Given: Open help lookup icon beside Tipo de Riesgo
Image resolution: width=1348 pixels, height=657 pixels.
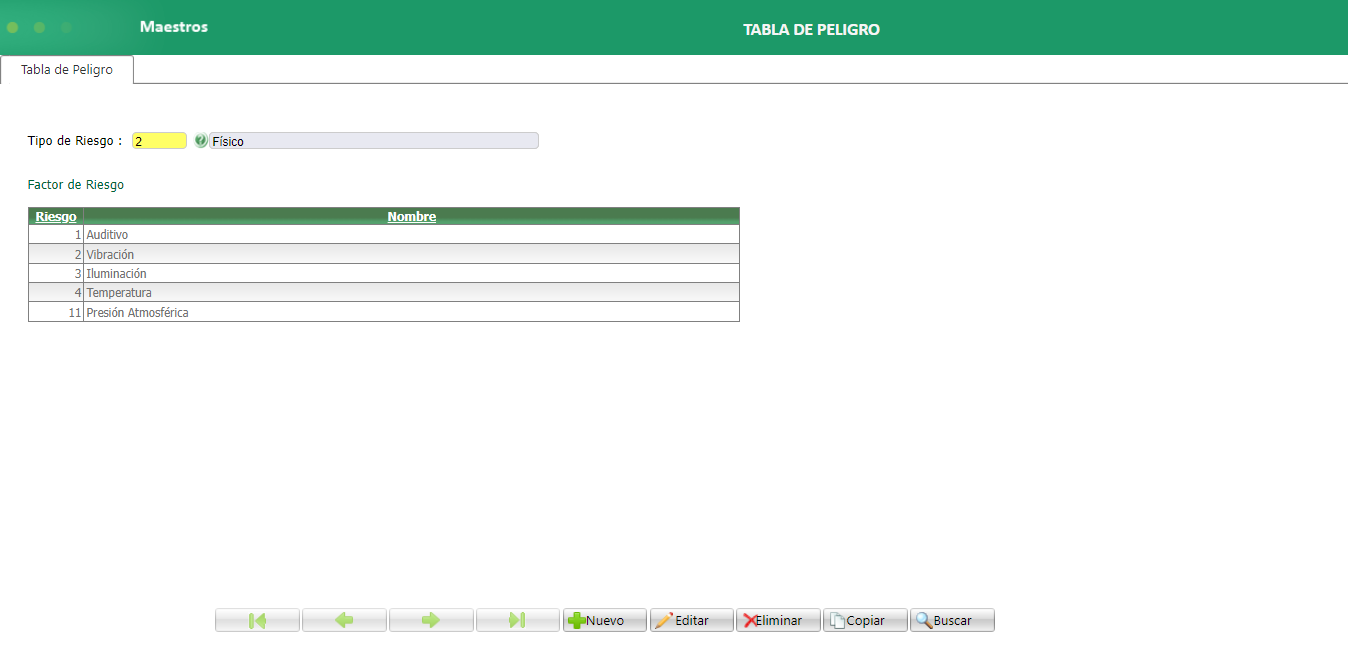Looking at the screenshot, I should [200, 141].
